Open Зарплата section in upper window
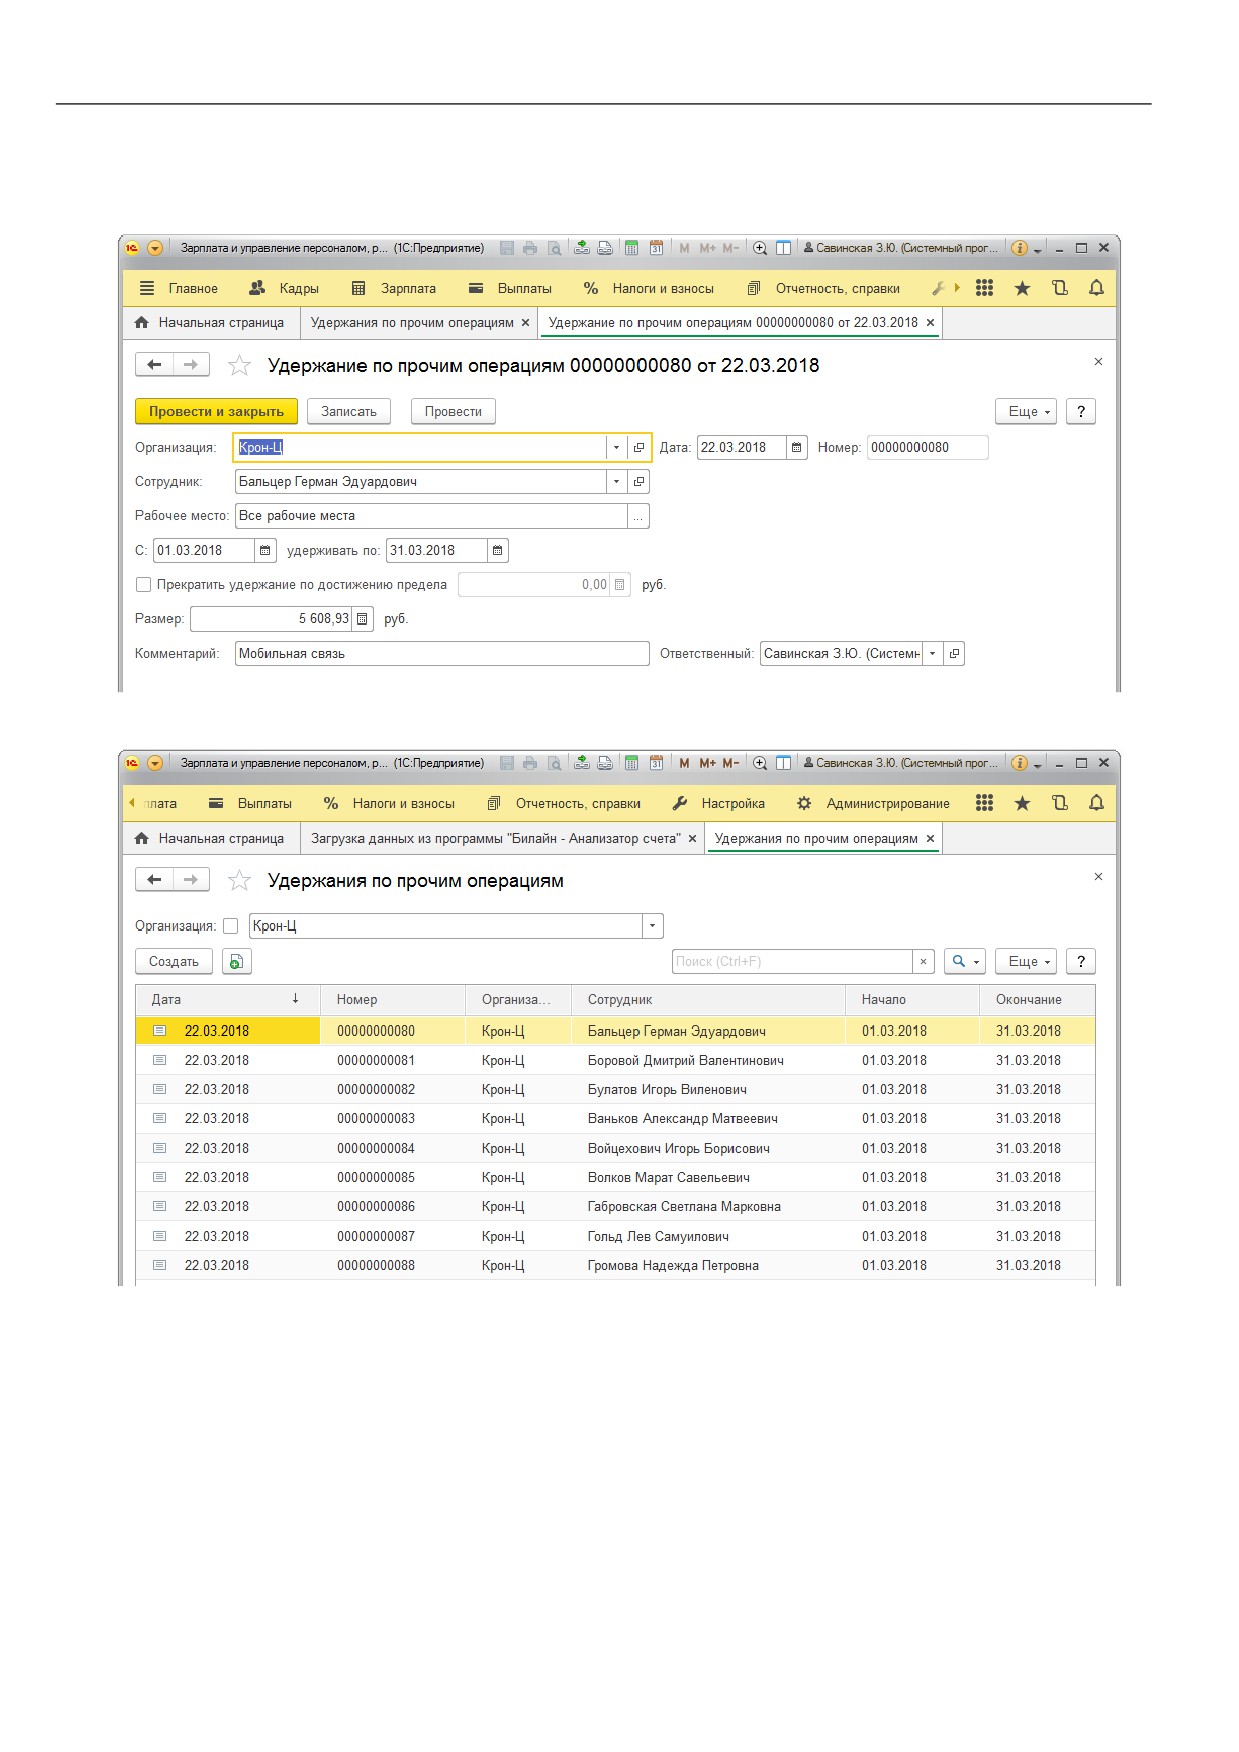The width and height of the screenshot is (1239, 1752). pos(393,288)
